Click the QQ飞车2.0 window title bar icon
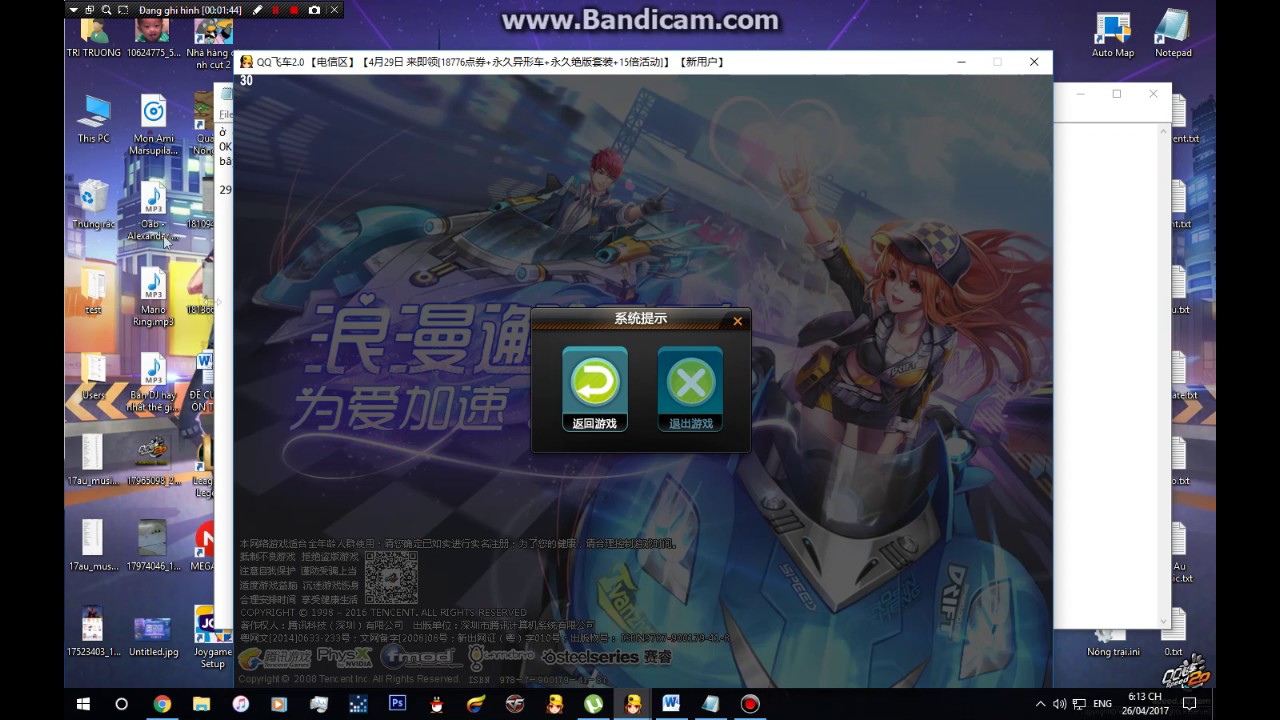The width and height of the screenshot is (1280, 720). click(246, 62)
